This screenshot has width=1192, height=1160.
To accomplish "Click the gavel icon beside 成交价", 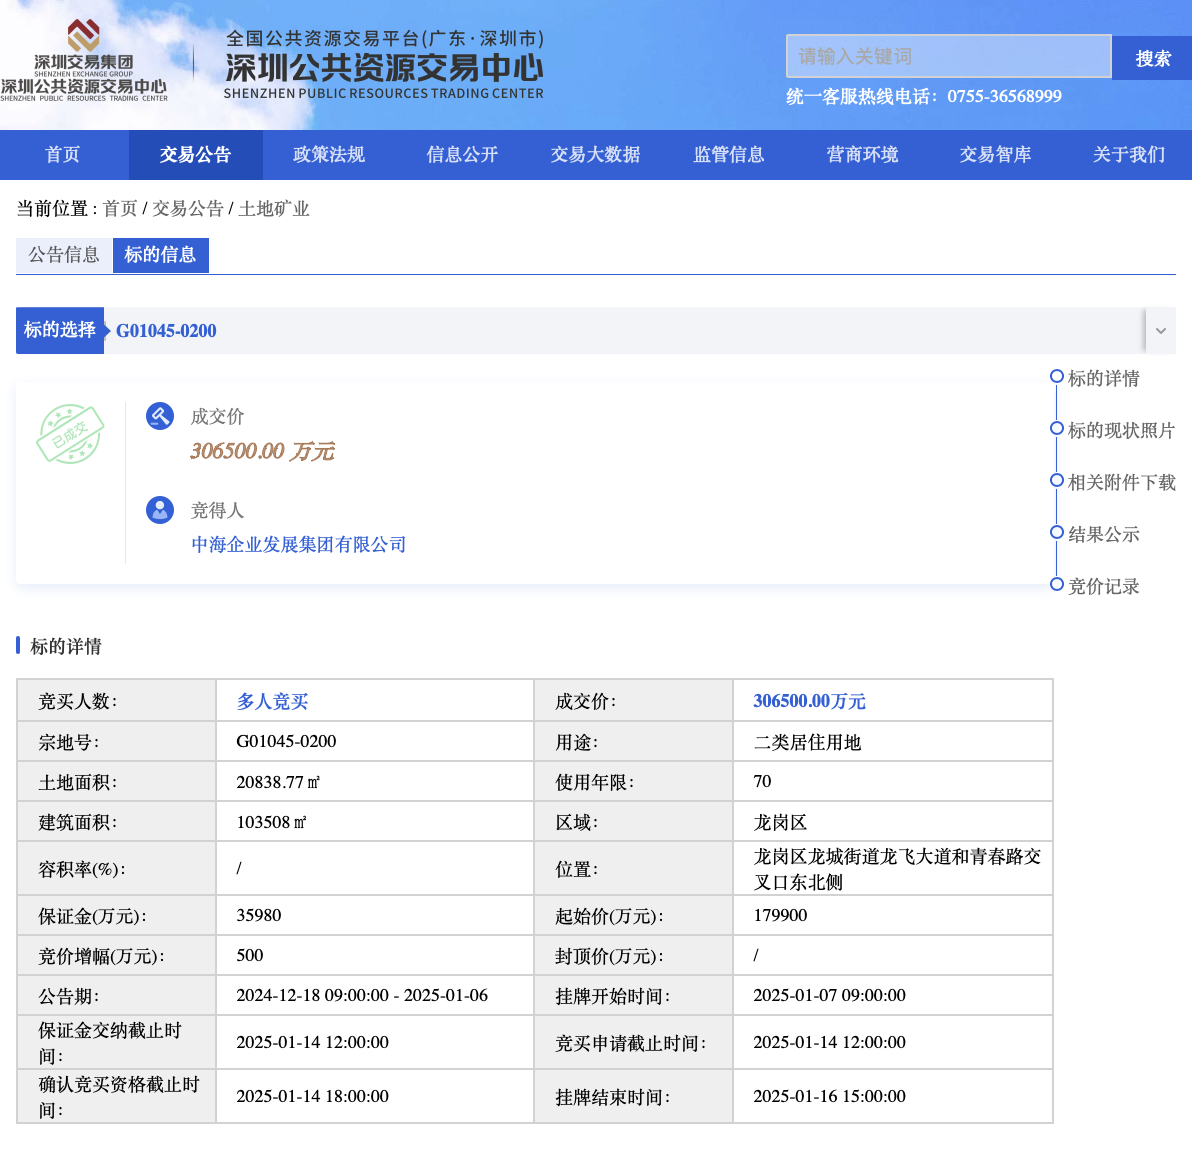I will point(160,416).
